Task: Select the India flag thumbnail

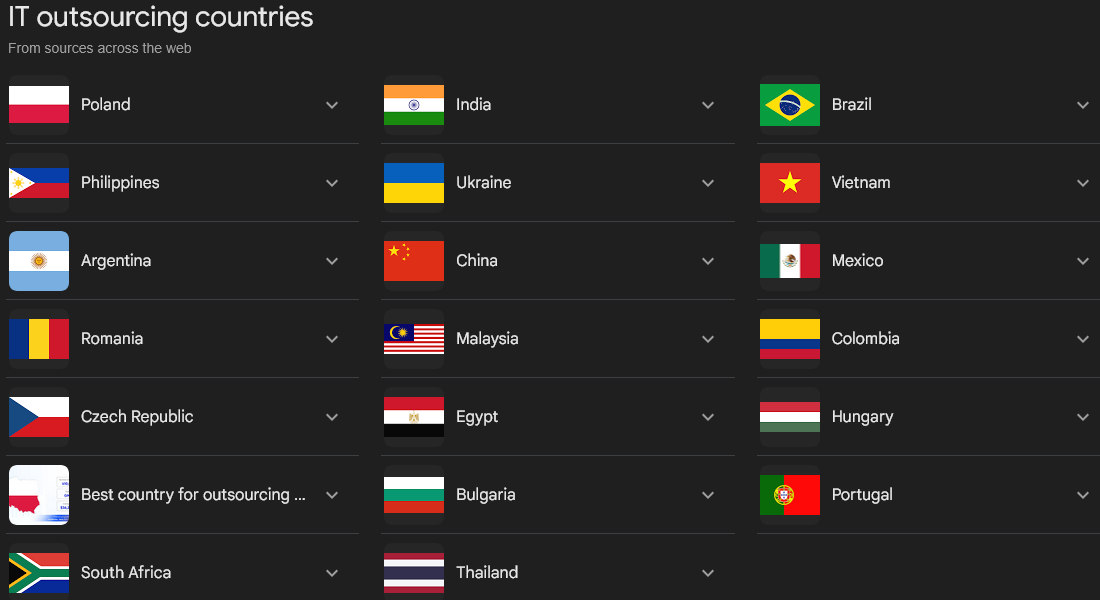Action: click(414, 105)
